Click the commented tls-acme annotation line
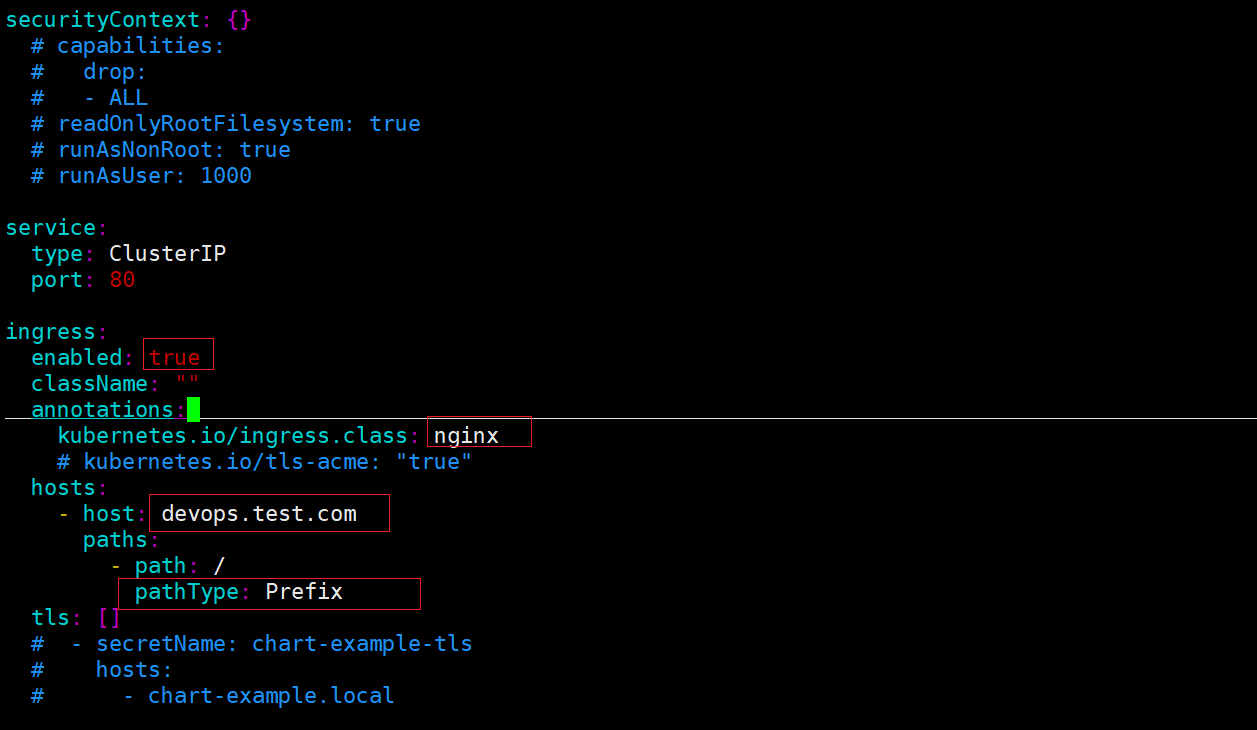 [x=265, y=461]
